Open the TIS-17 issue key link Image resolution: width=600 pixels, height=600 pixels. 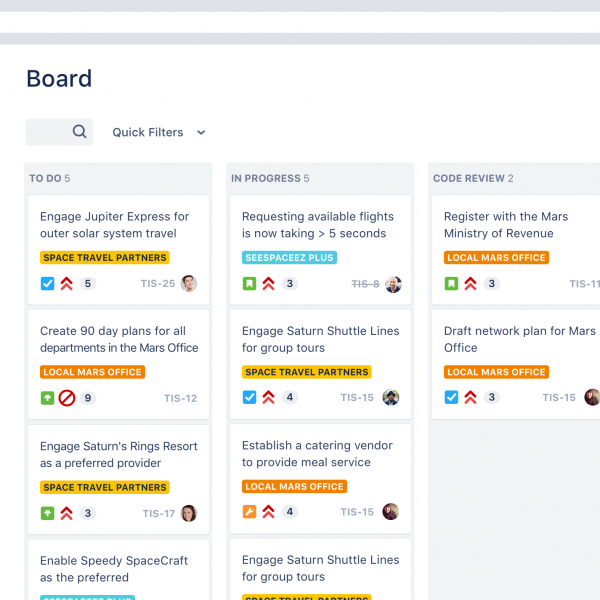[159, 514]
